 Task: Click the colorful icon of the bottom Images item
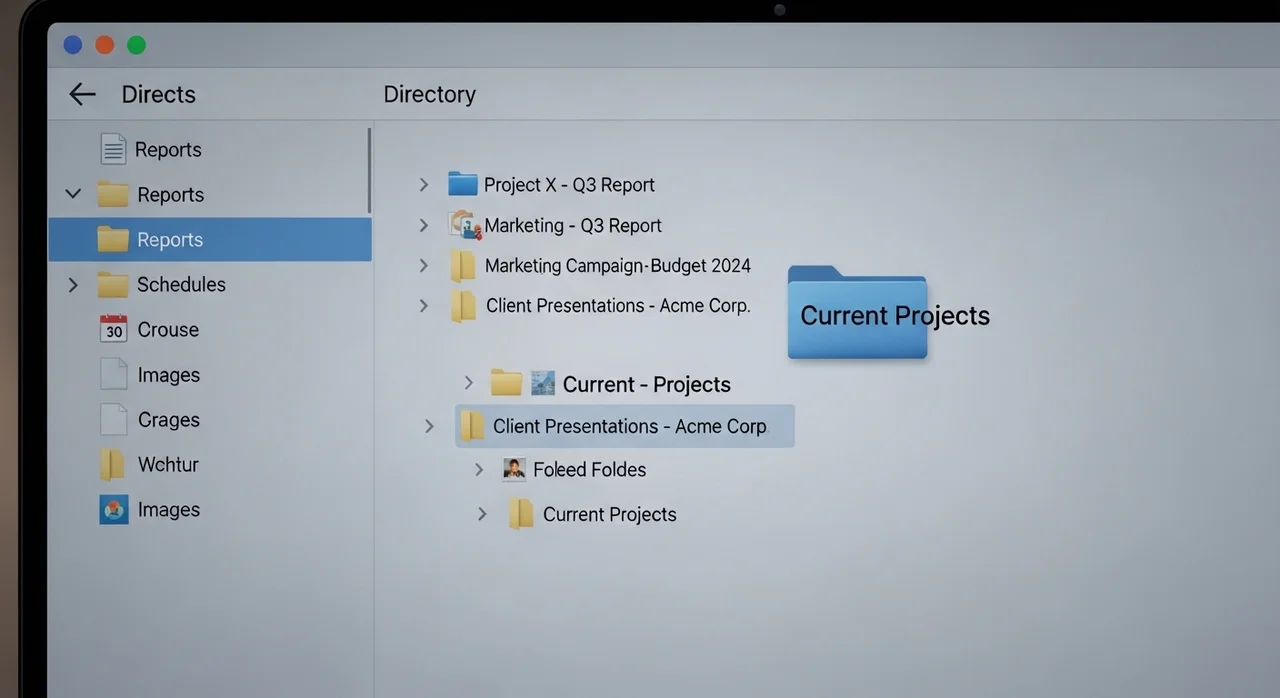pos(114,509)
